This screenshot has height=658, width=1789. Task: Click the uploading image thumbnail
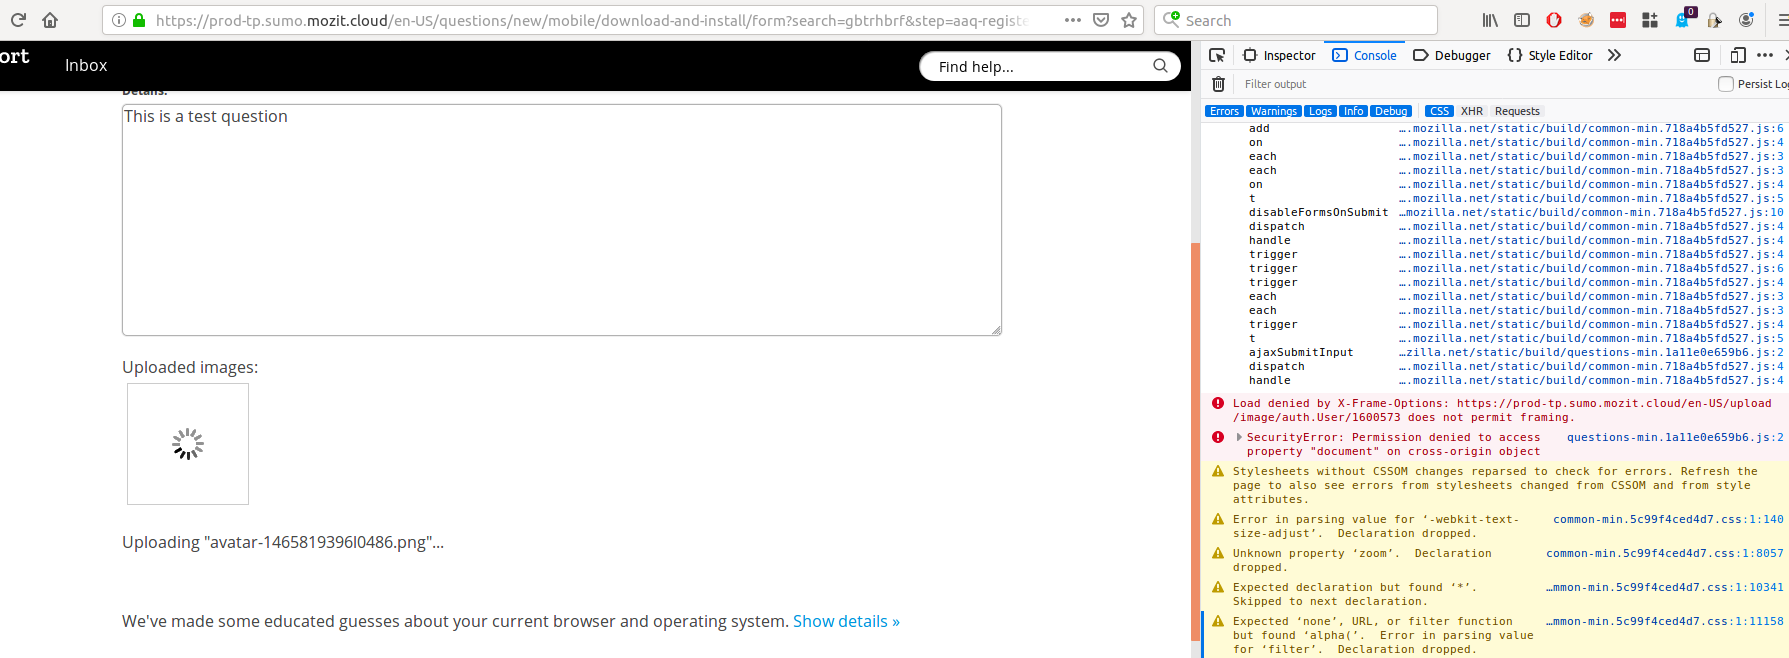pos(188,444)
